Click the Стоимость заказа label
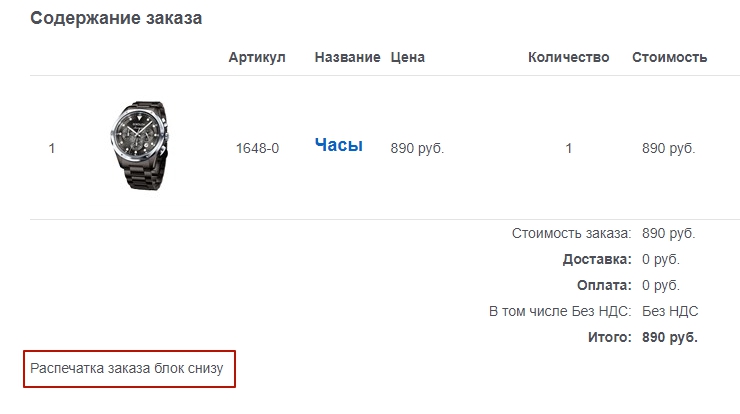740x414 pixels. pos(571,234)
